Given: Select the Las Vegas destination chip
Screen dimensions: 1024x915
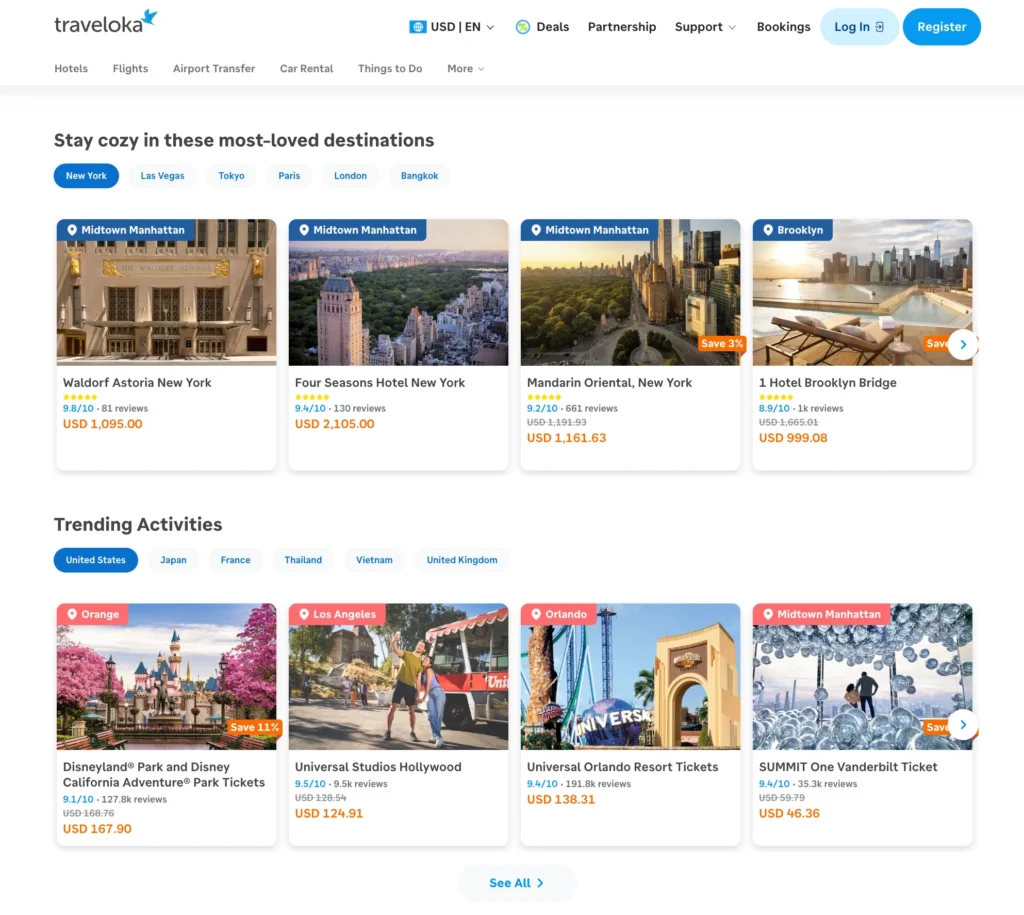Looking at the screenshot, I should [162, 176].
